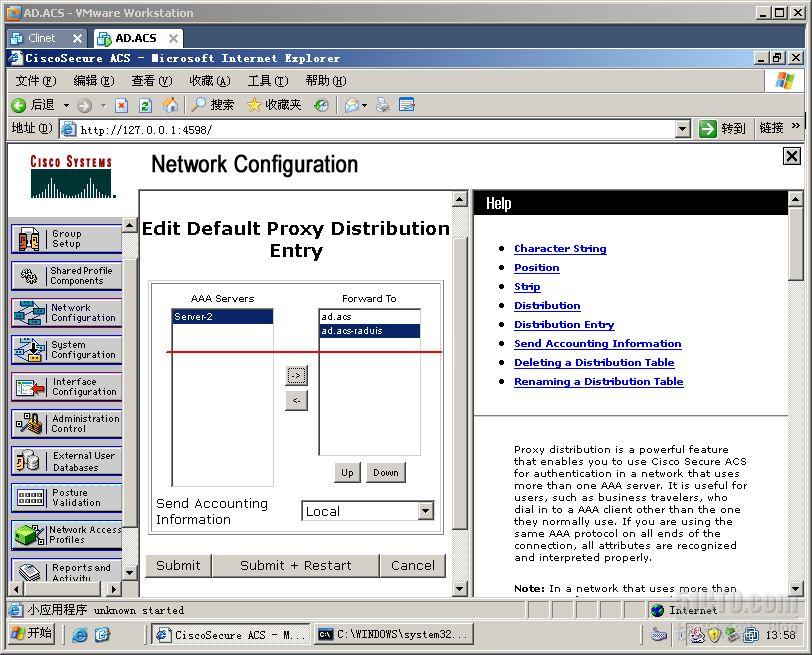
Task: Open Distribution Entry help link
Action: [x=564, y=325]
